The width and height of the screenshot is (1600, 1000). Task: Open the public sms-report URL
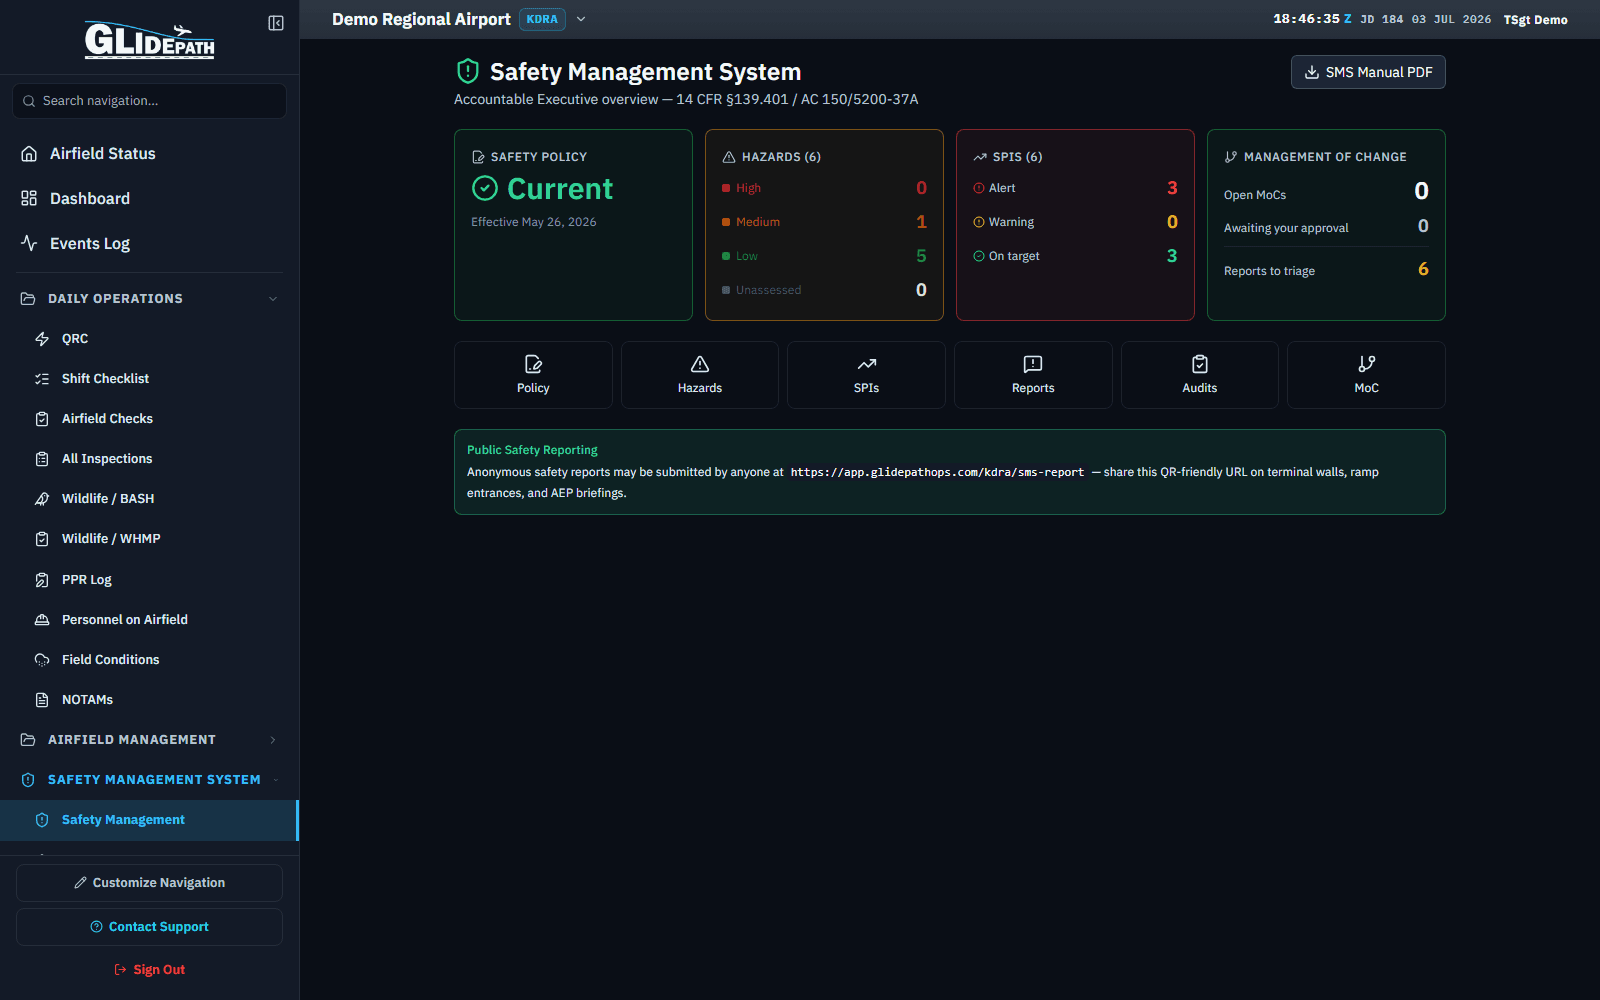[x=937, y=472]
